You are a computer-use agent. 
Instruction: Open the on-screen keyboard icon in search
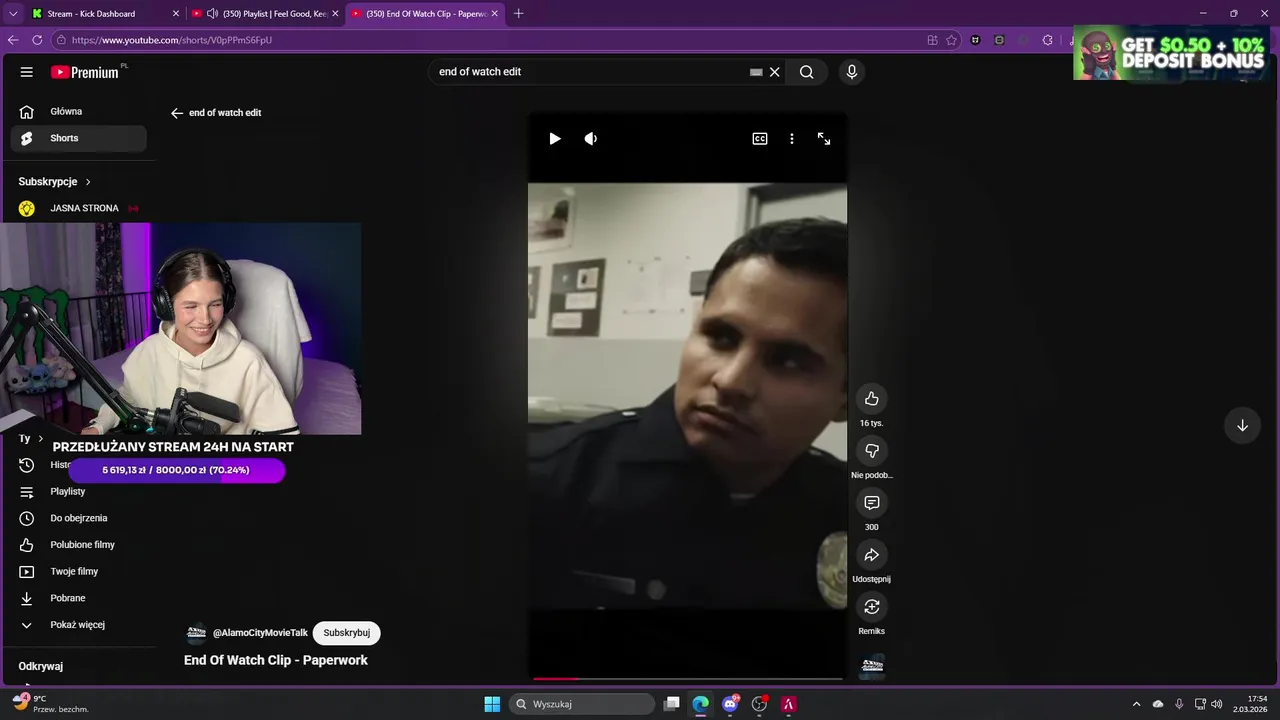point(756,72)
